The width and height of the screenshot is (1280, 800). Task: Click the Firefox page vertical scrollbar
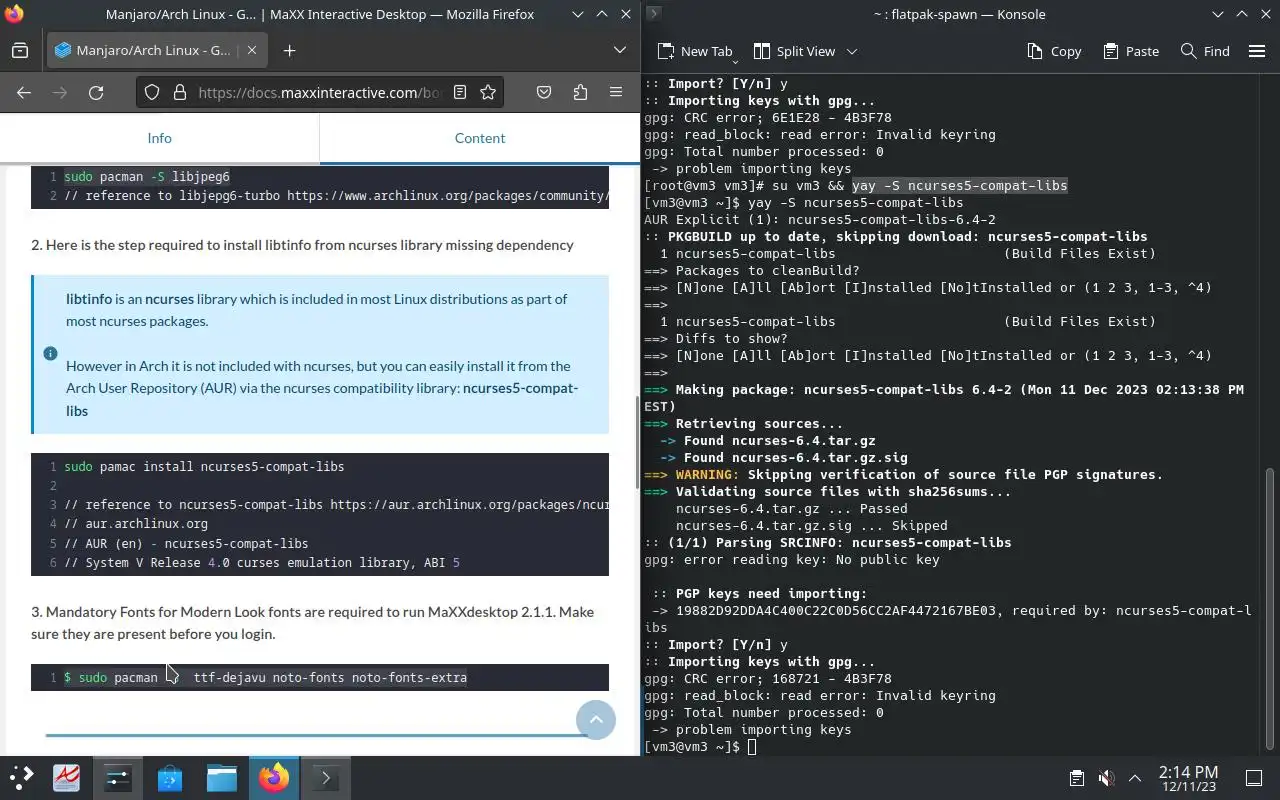(x=636, y=443)
